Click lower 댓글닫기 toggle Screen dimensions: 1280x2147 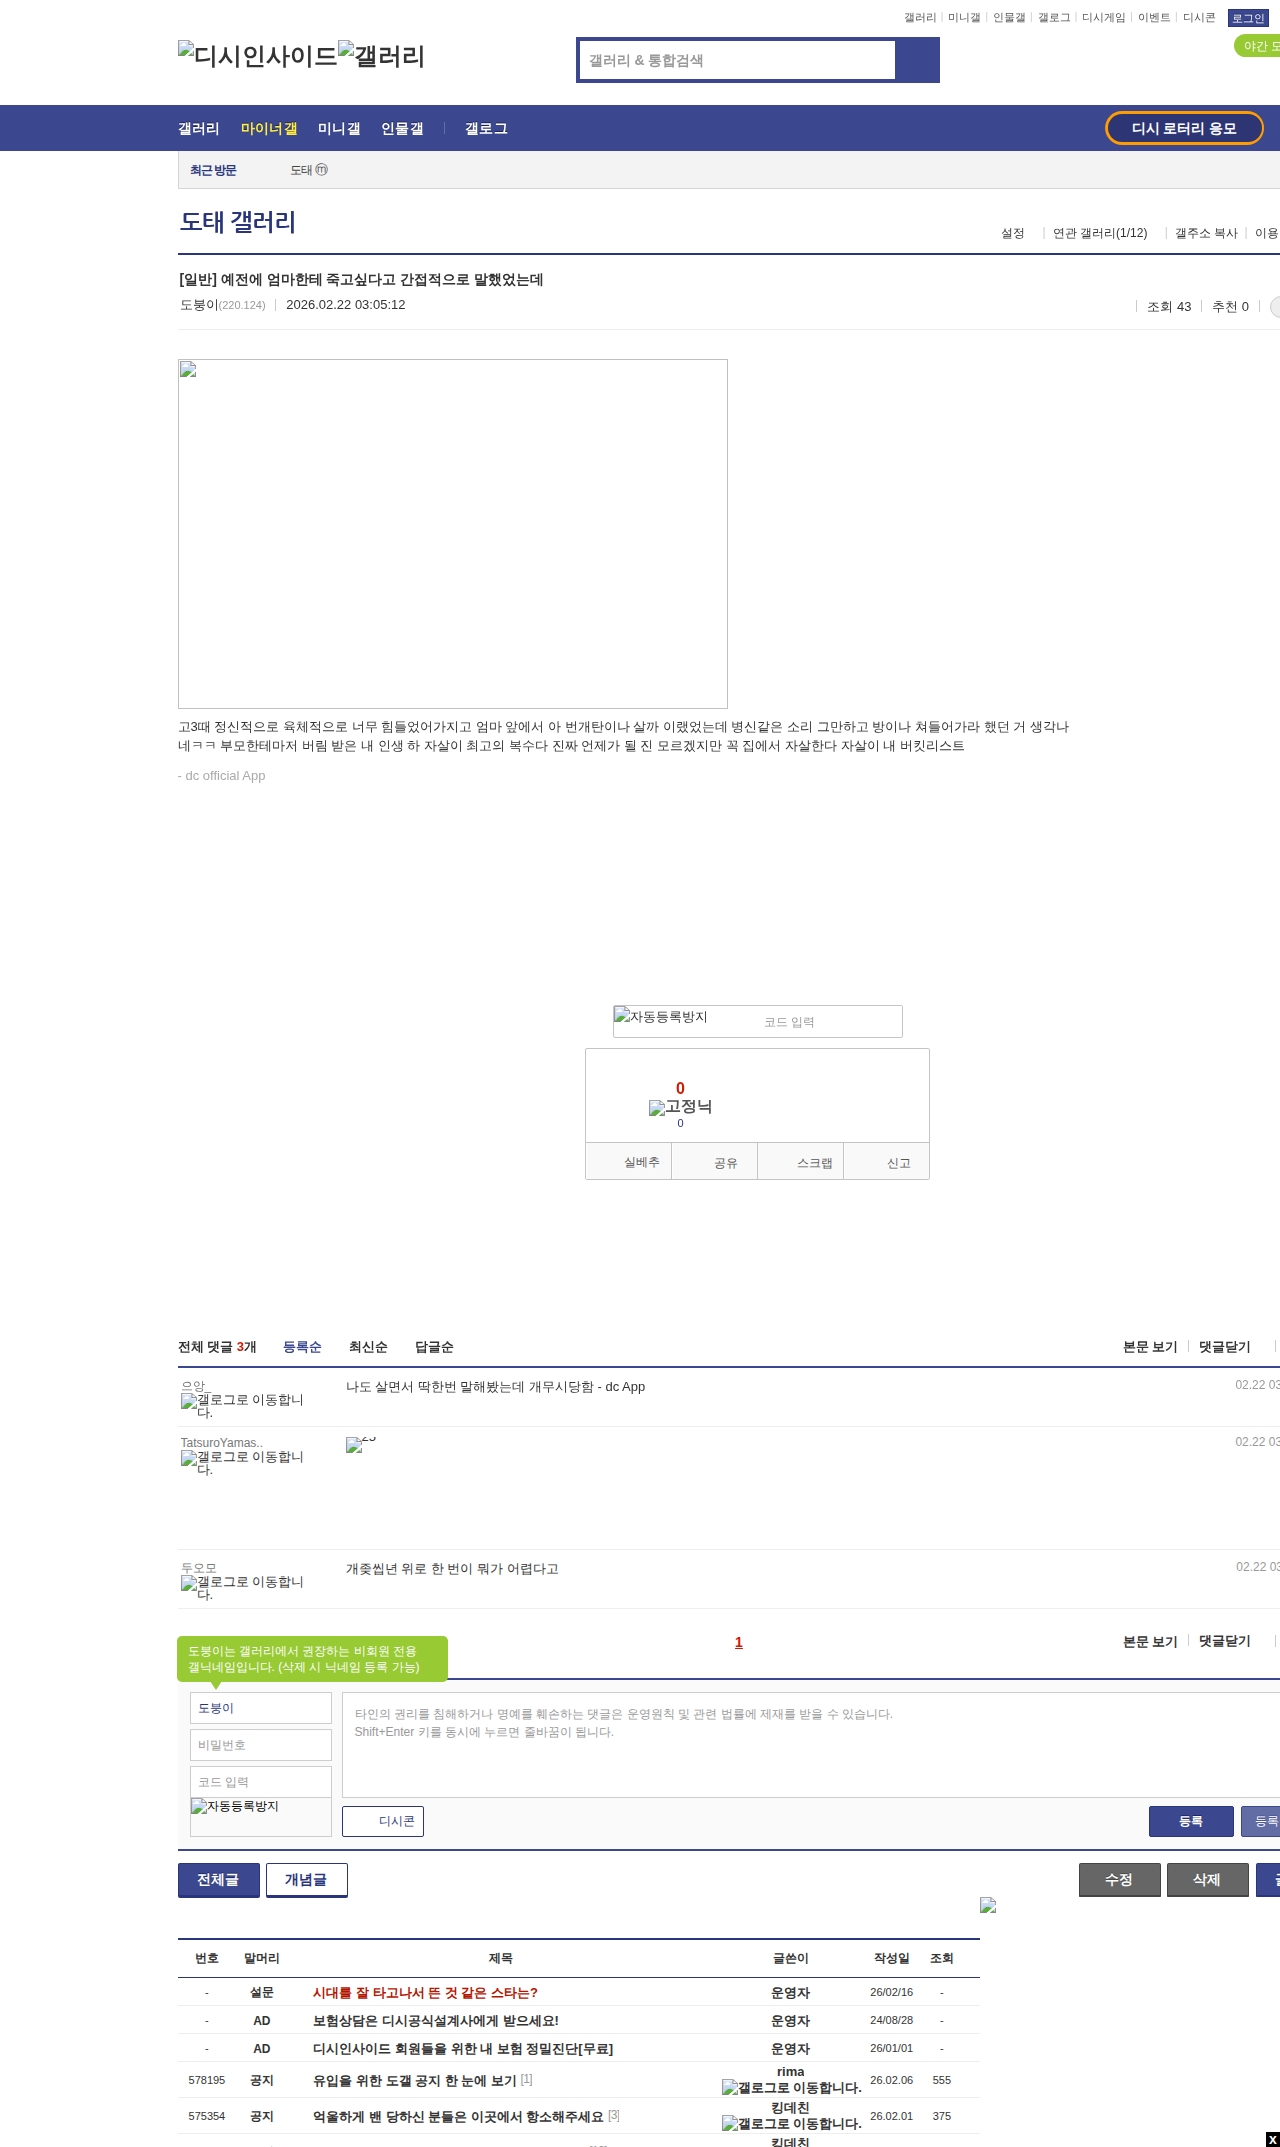(1225, 1641)
